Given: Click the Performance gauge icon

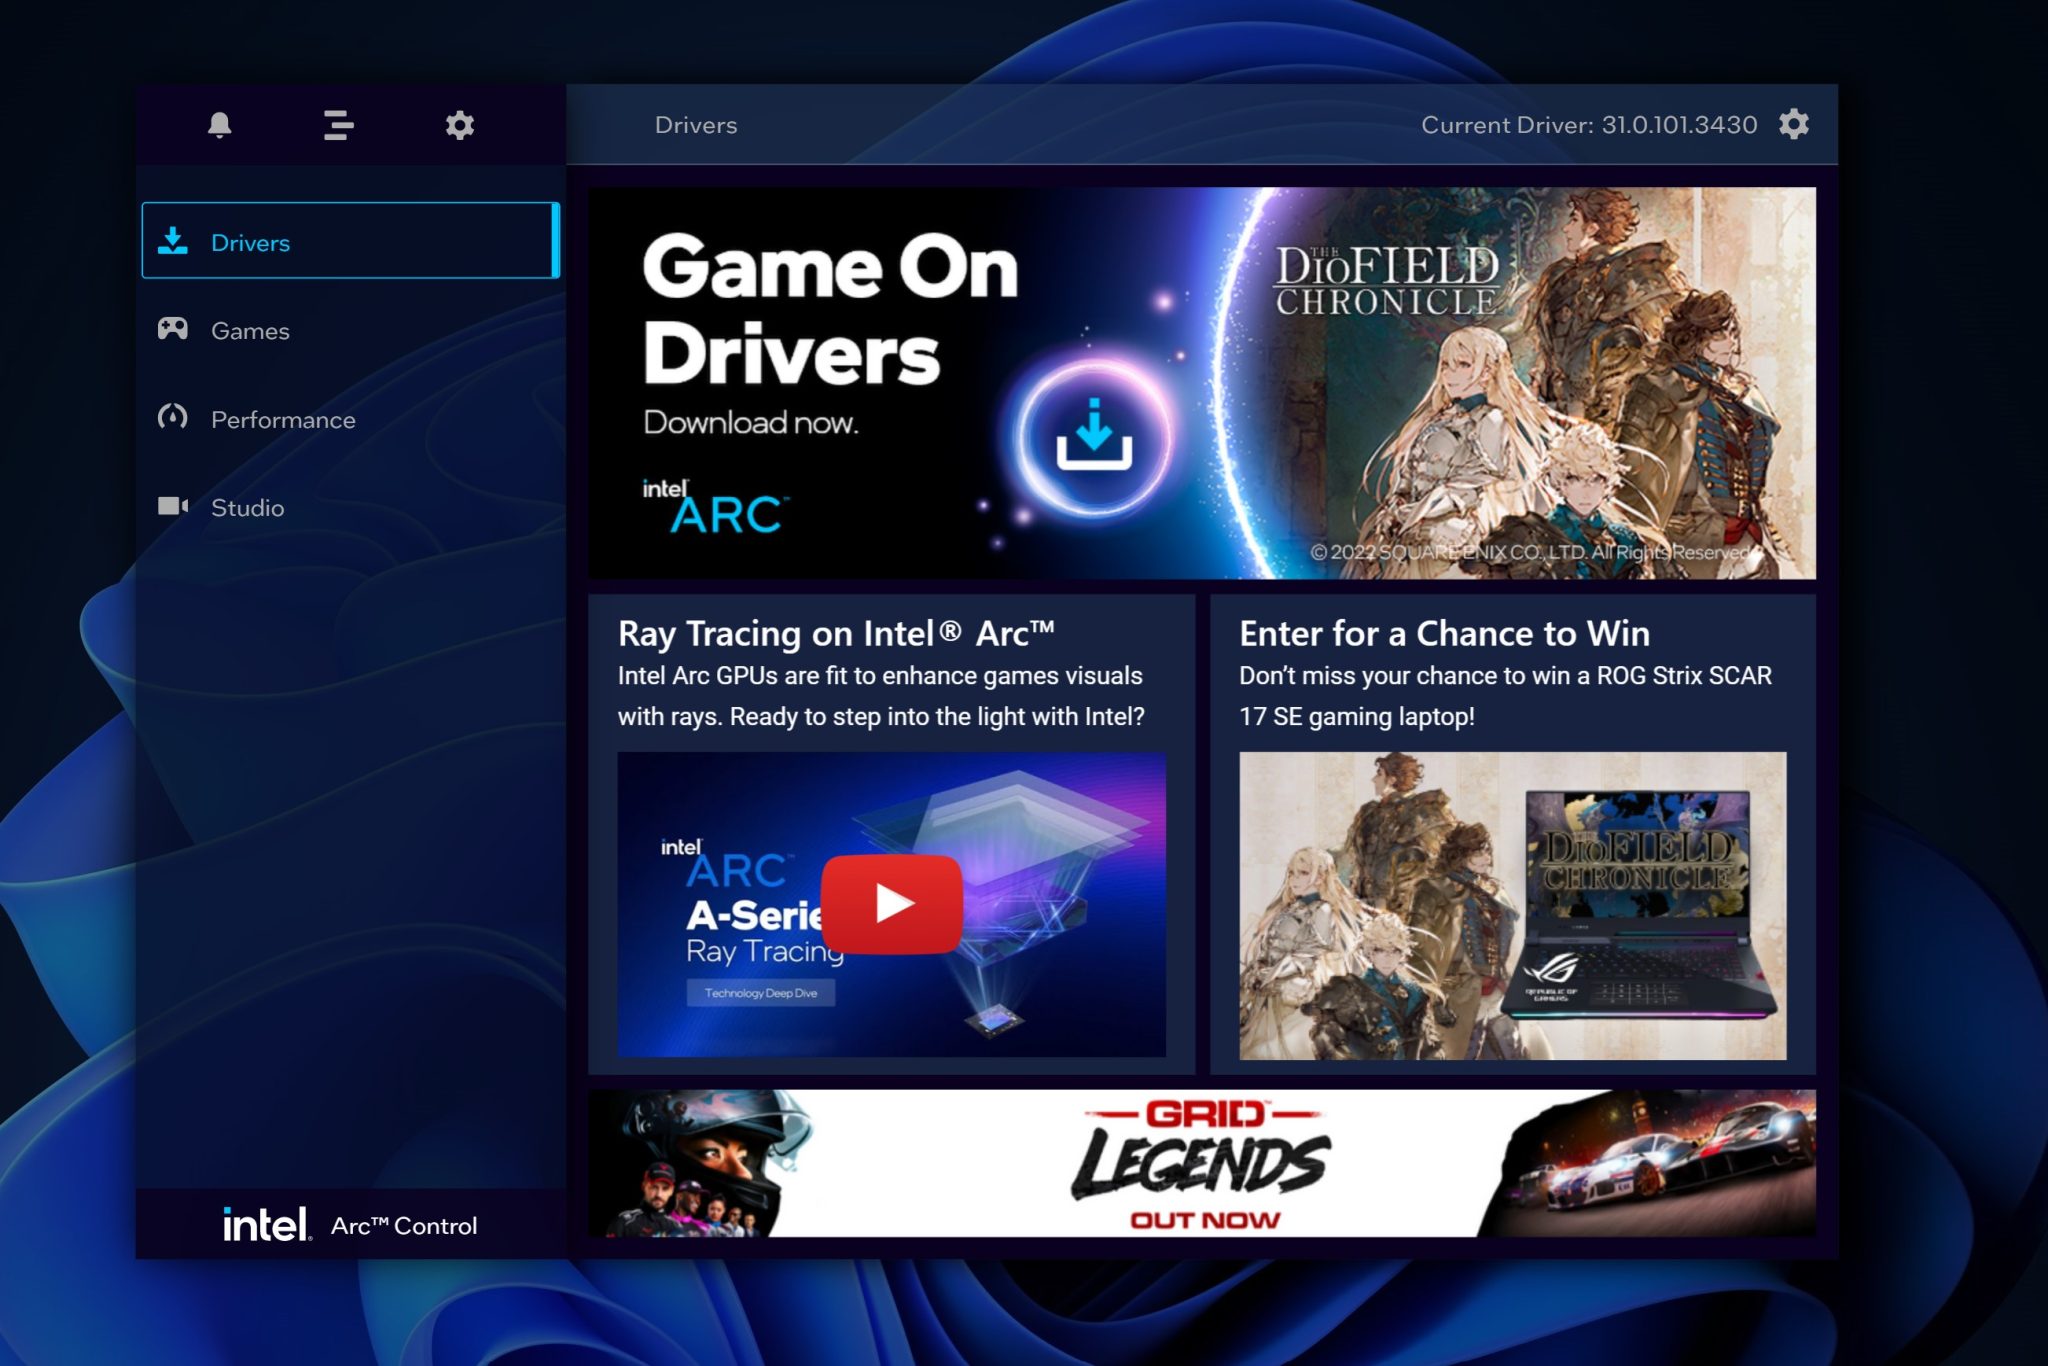Looking at the screenshot, I should tap(173, 417).
